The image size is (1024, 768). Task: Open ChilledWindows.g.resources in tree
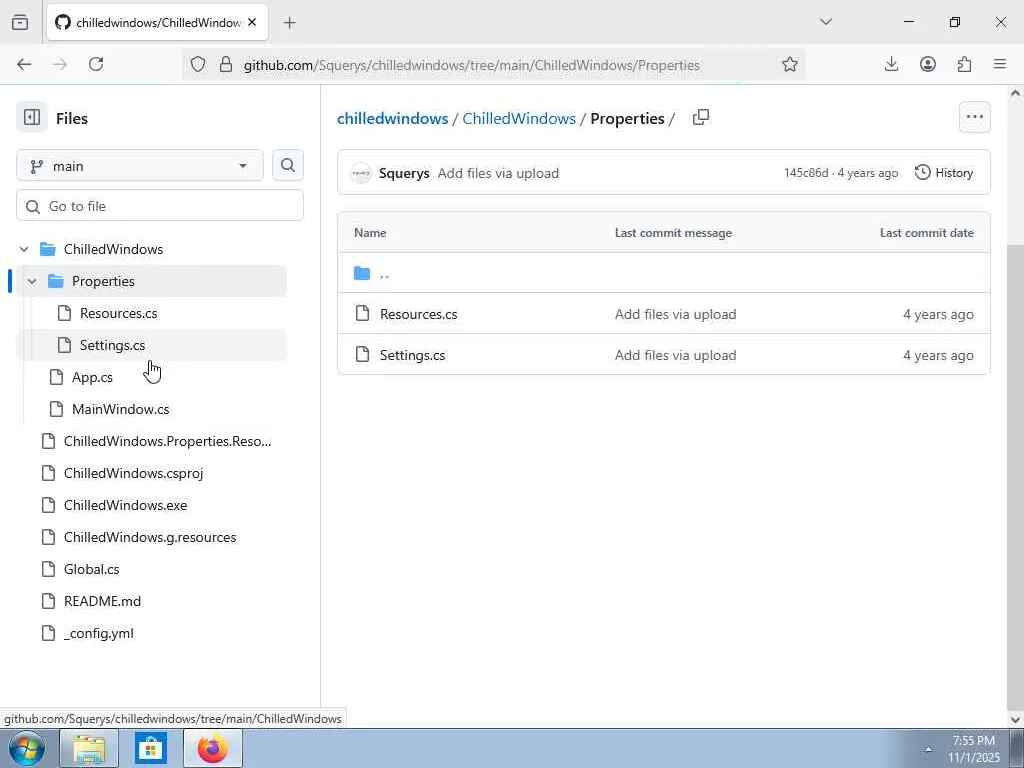(x=150, y=537)
